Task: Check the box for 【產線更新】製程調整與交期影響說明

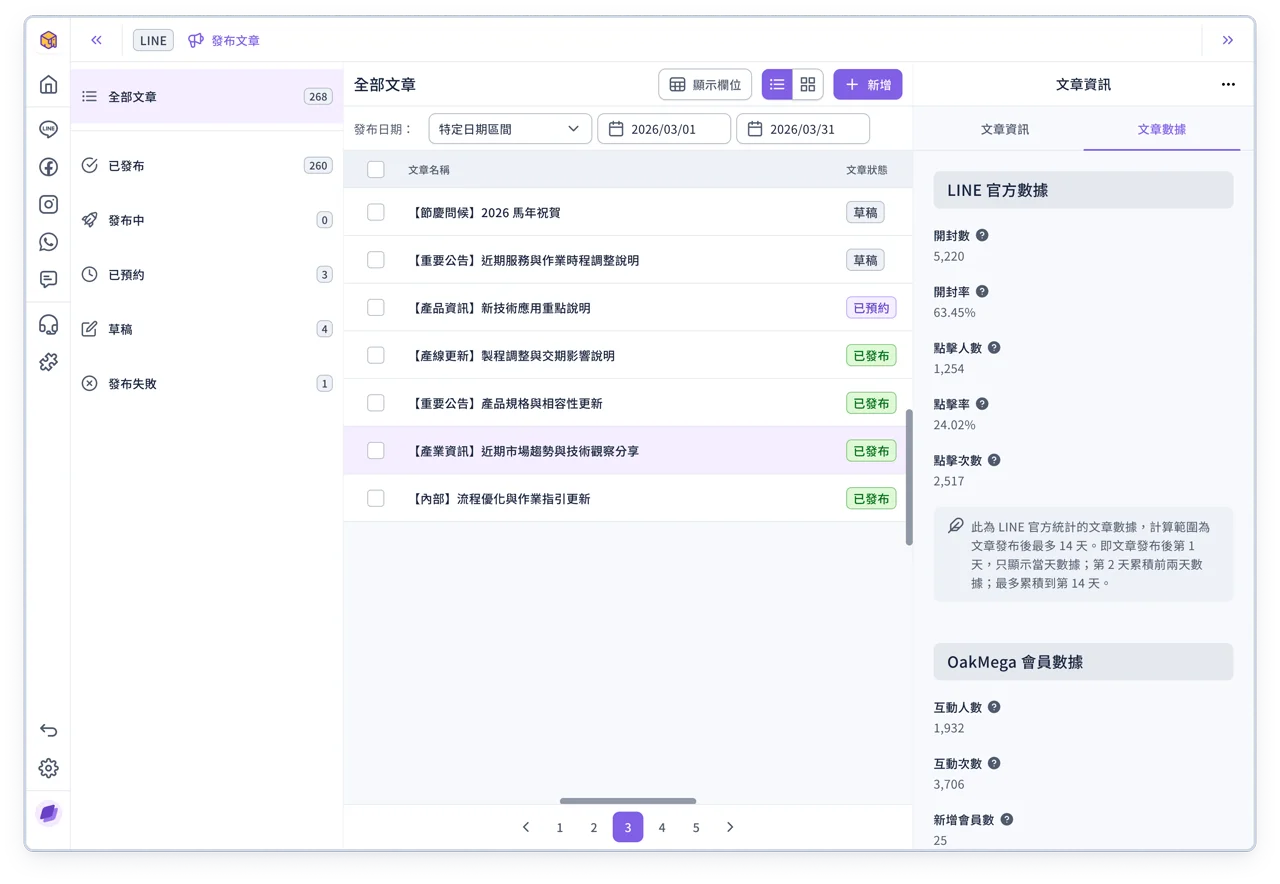Action: 376,355
